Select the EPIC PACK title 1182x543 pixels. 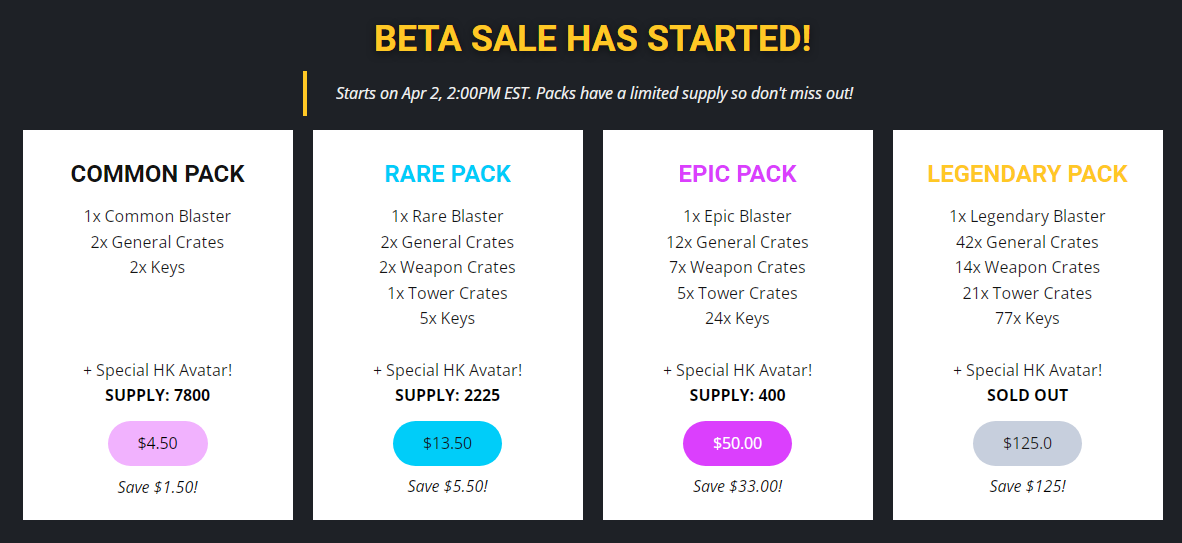click(737, 174)
